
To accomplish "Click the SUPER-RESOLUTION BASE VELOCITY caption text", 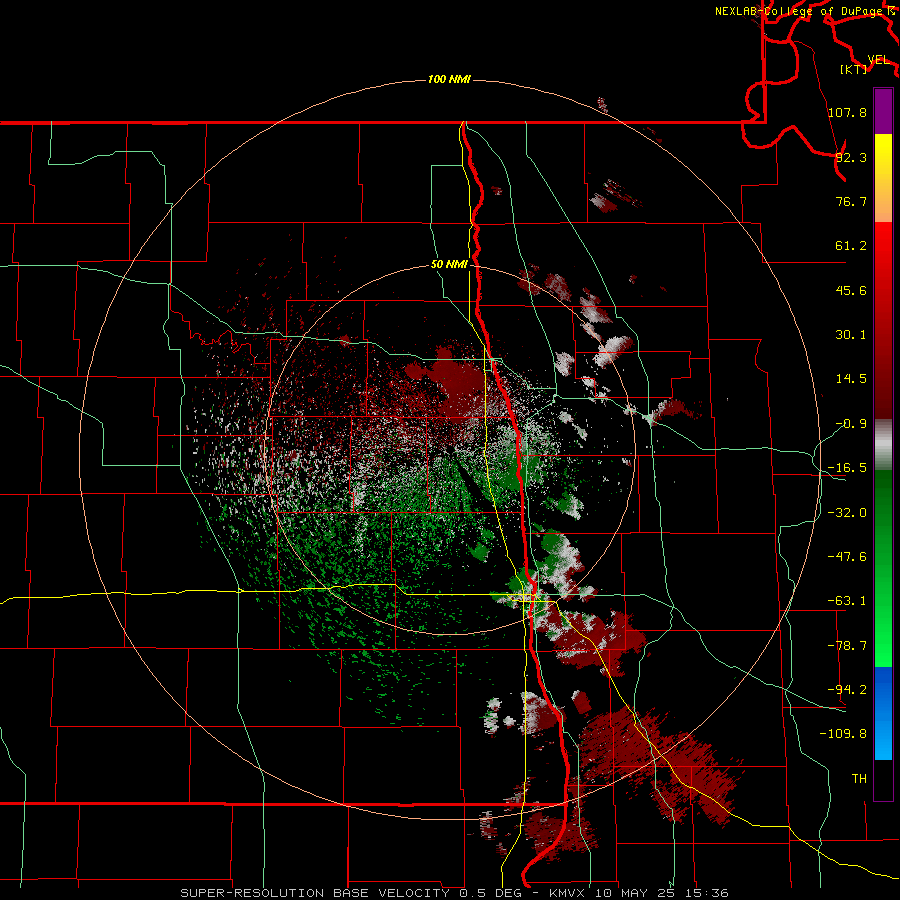I will [x=316, y=893].
